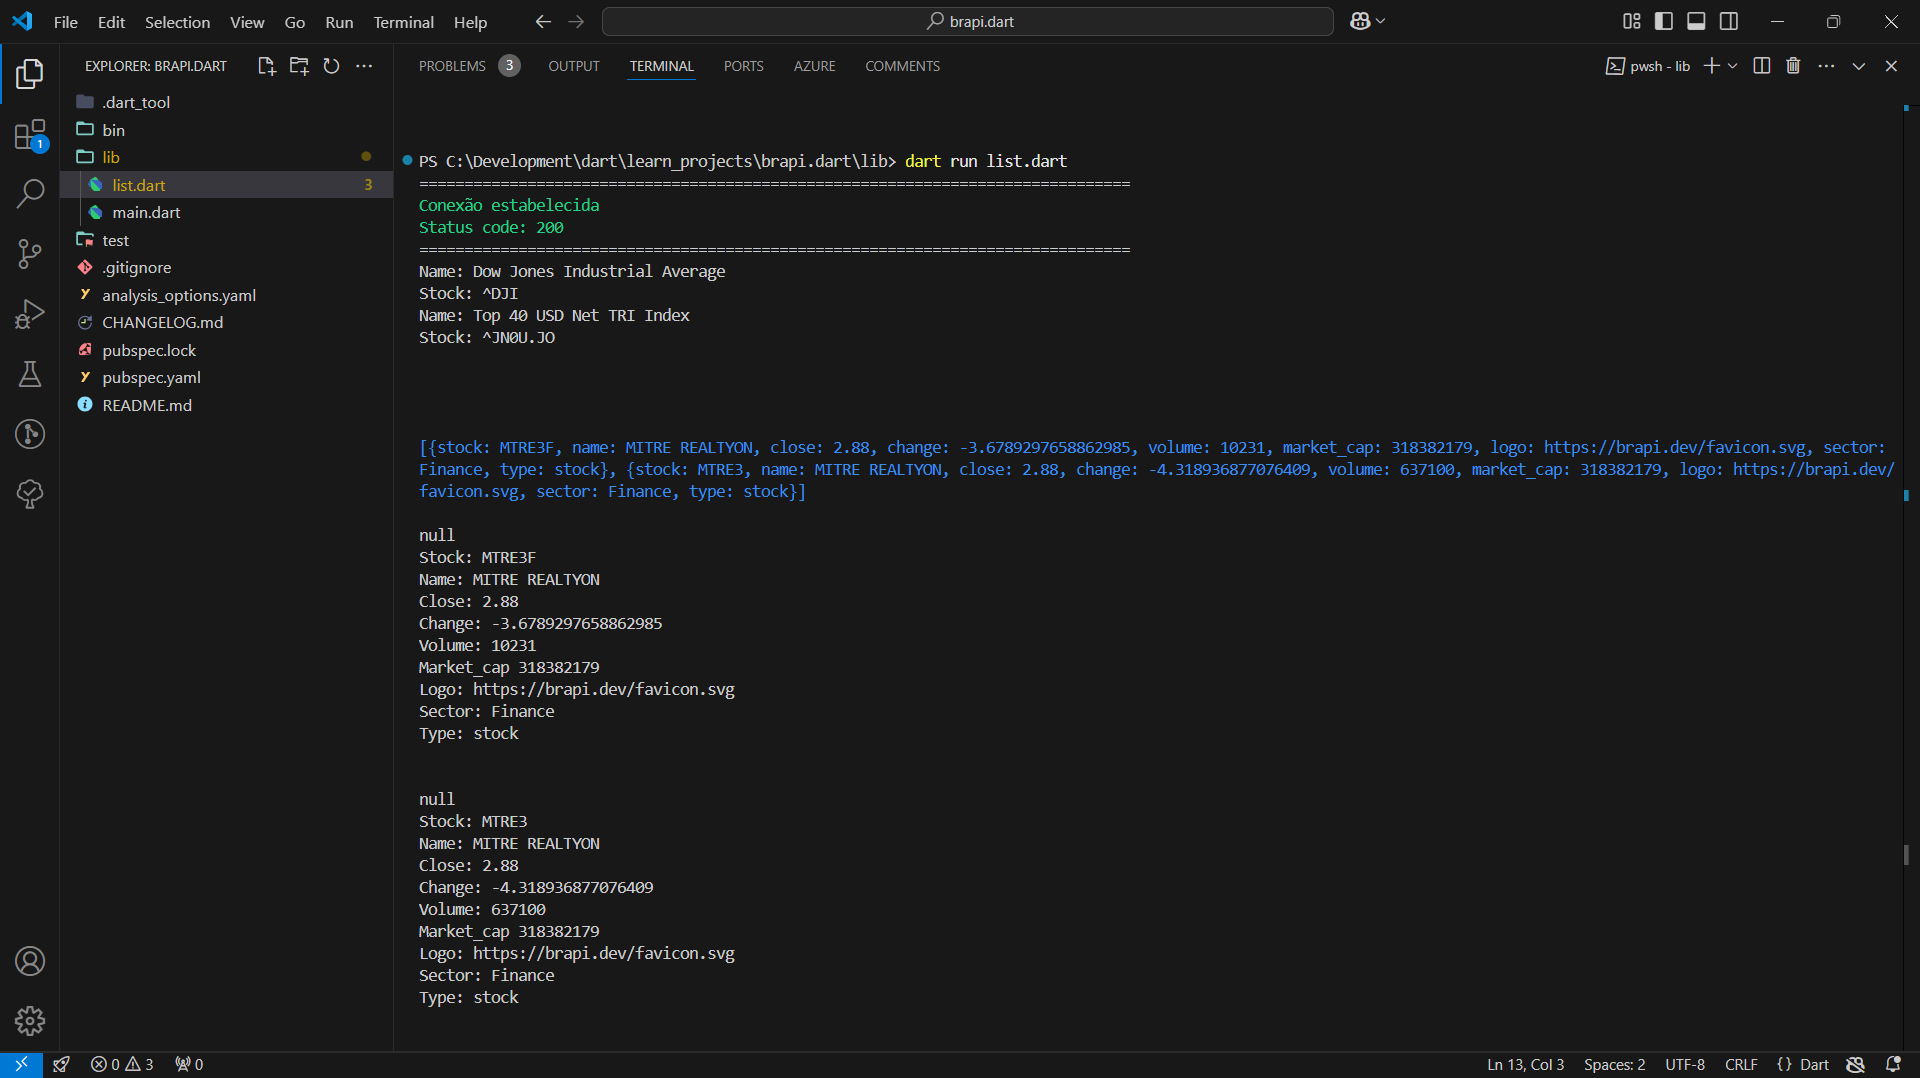
Task: Open the Accounts menu icon
Action: [x=30, y=961]
